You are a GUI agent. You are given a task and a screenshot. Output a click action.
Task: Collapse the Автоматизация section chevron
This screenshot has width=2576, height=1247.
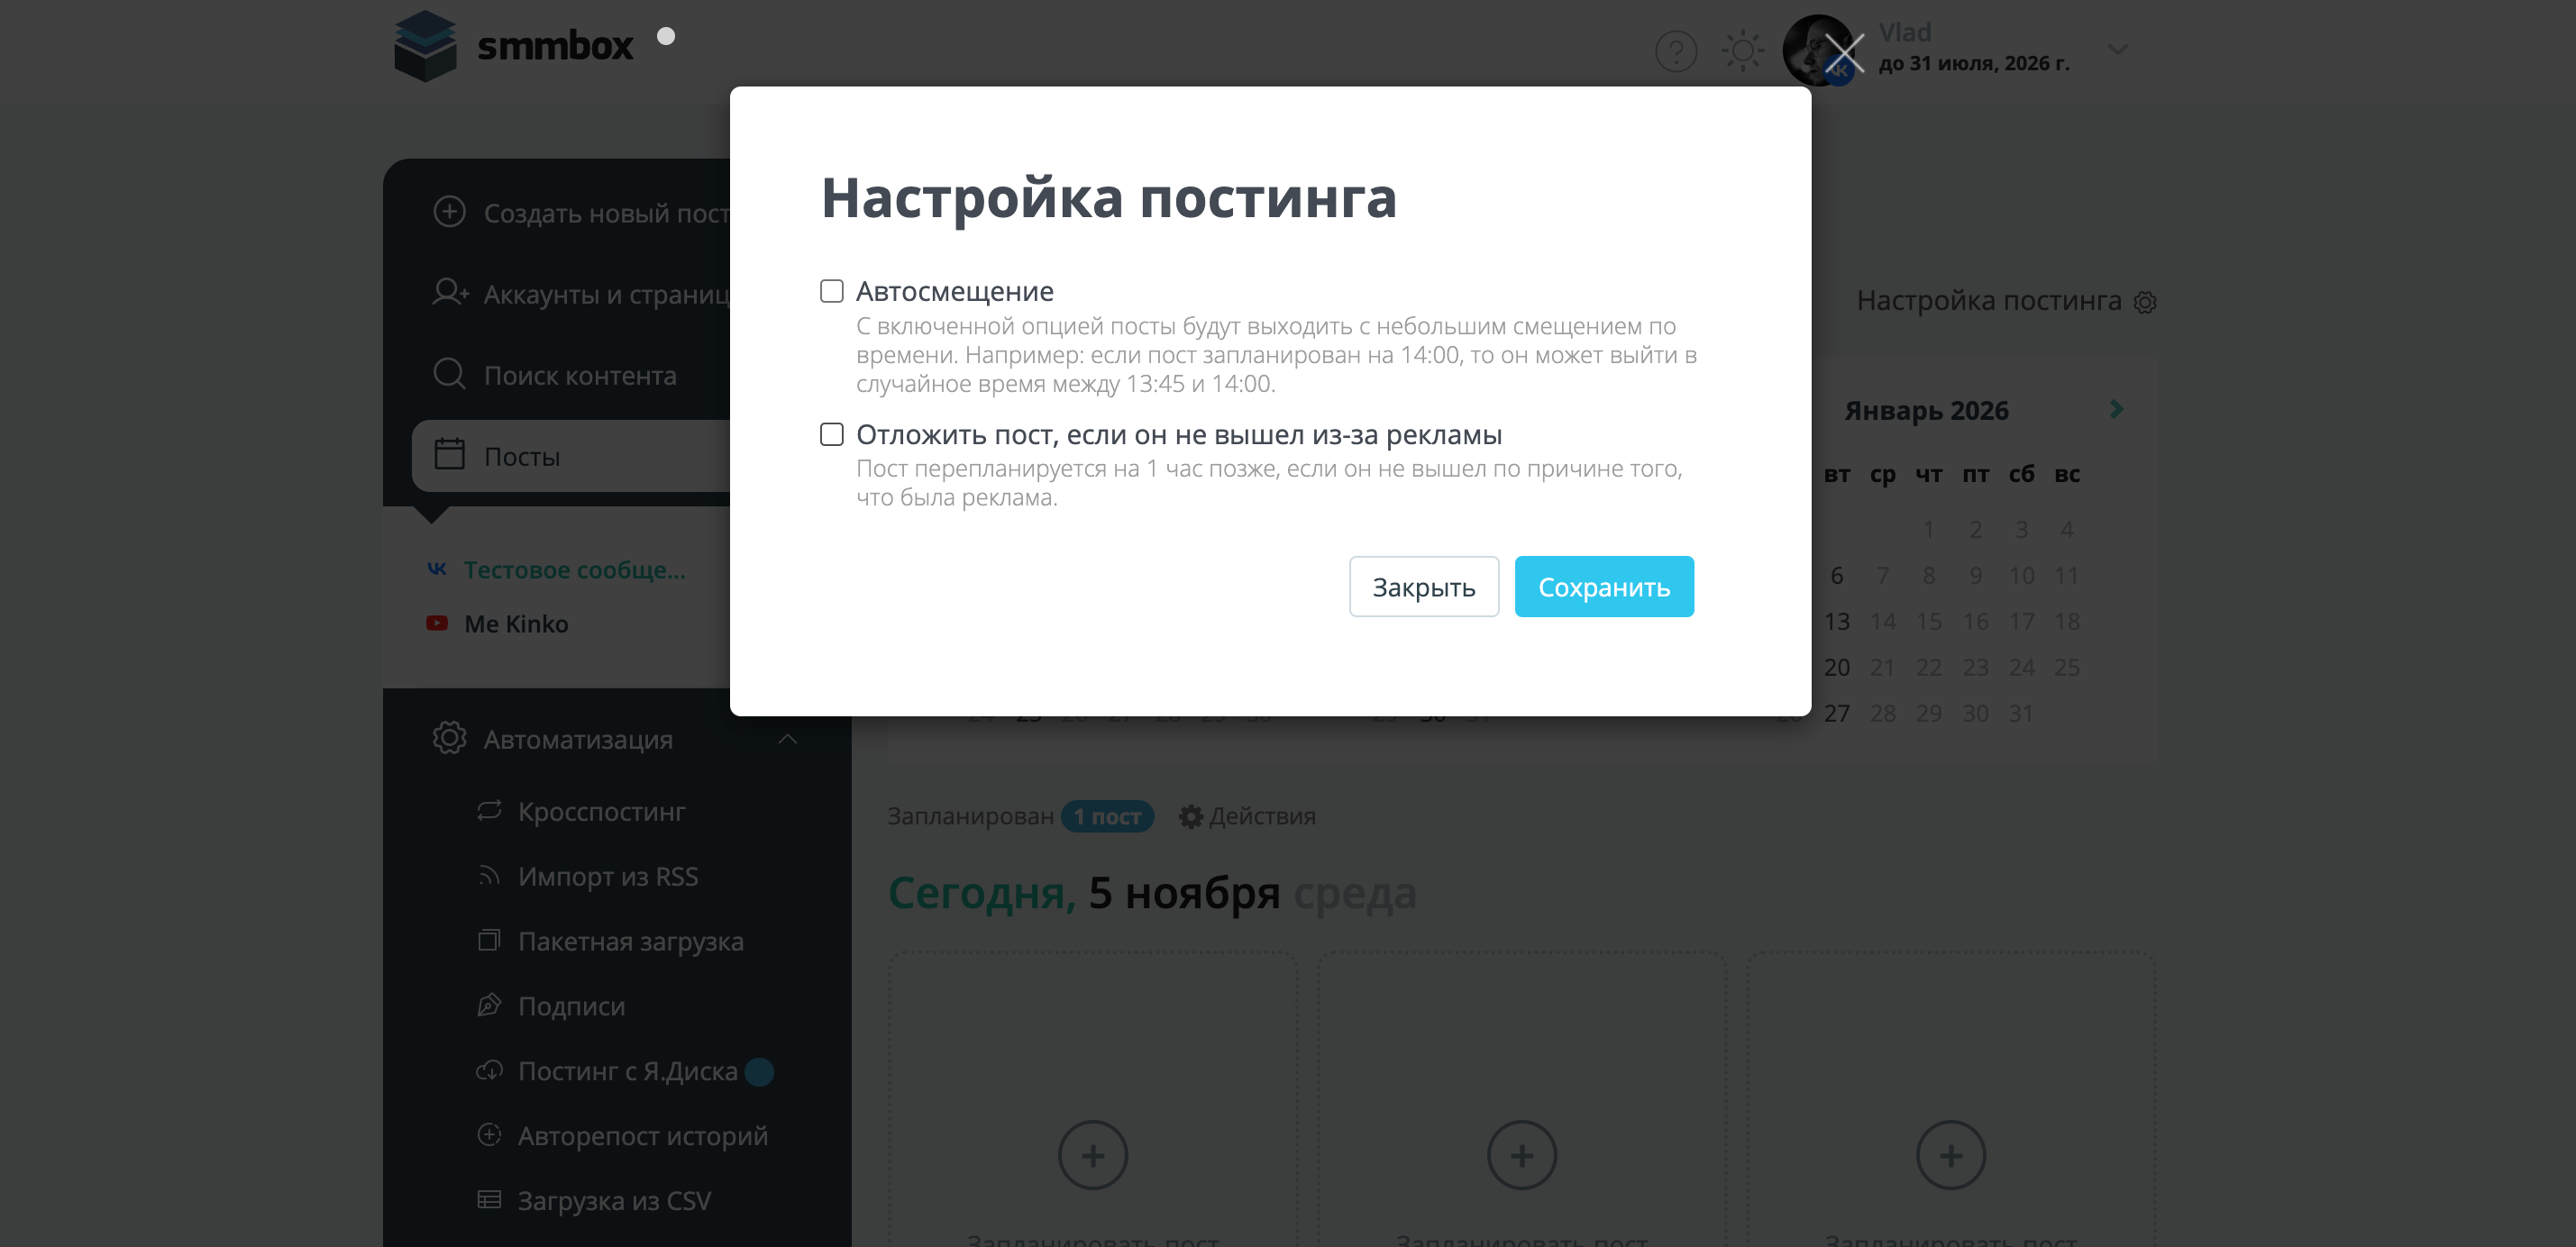coord(787,739)
